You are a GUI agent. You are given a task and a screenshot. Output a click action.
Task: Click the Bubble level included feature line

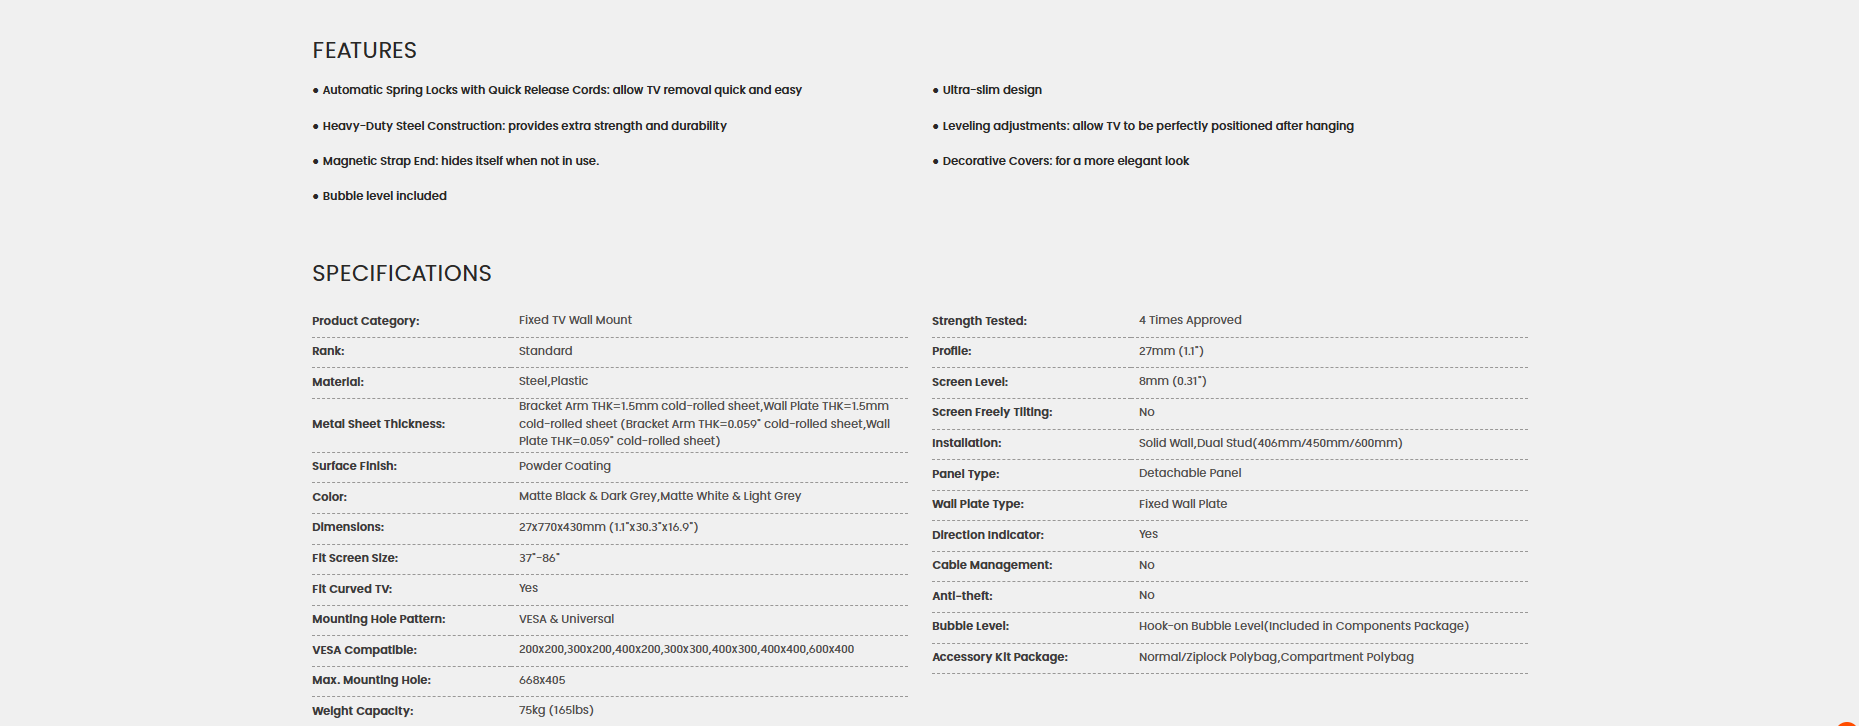(x=380, y=196)
